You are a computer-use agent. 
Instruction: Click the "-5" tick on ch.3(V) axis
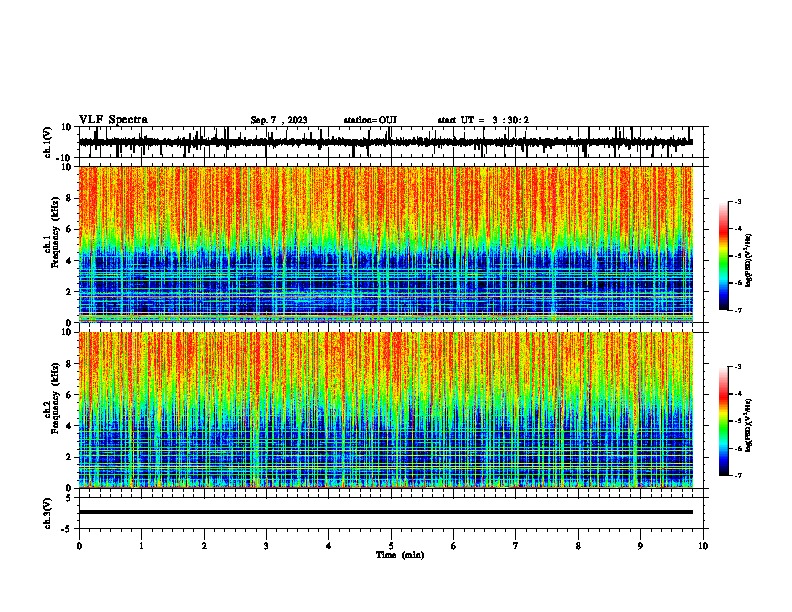[67, 529]
